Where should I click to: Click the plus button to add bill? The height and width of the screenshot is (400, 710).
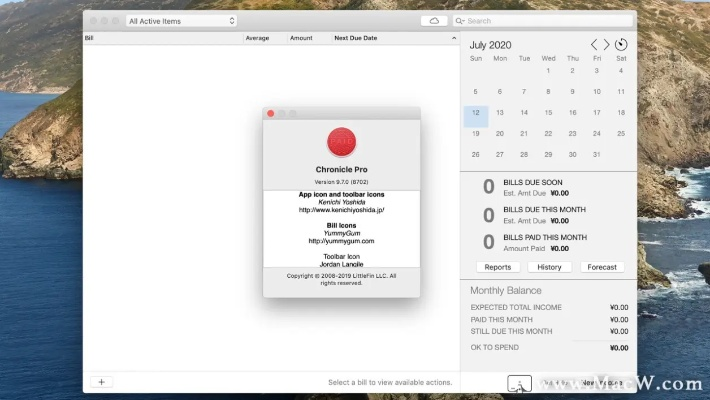coord(101,382)
